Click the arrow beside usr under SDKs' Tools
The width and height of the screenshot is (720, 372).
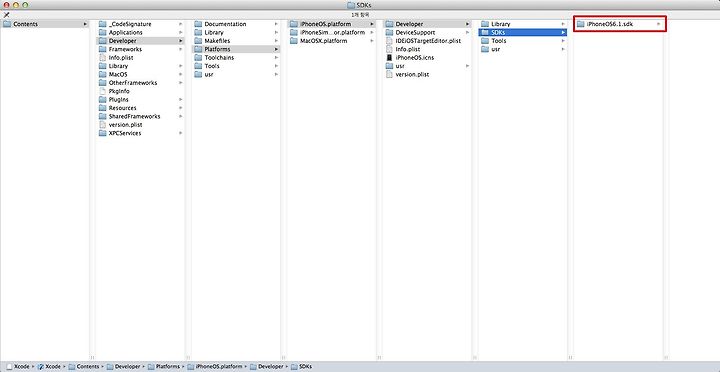click(x=563, y=49)
